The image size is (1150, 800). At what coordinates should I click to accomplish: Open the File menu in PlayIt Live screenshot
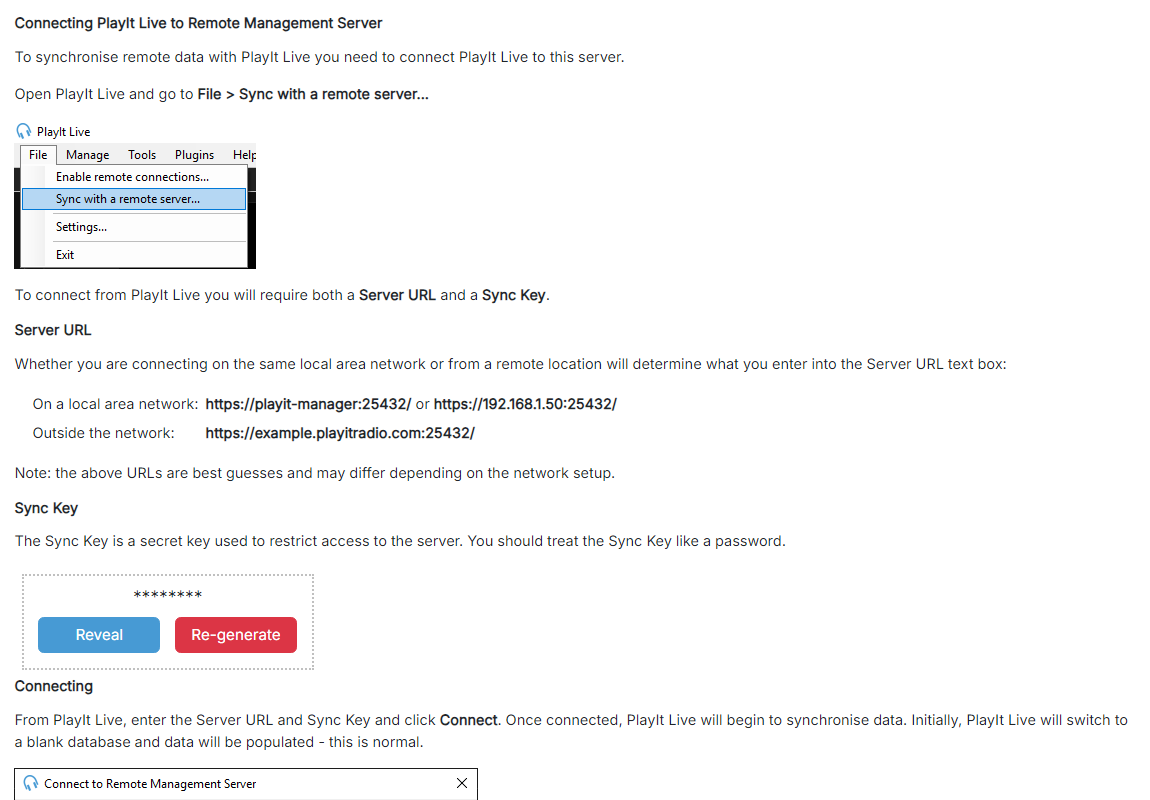click(38, 155)
